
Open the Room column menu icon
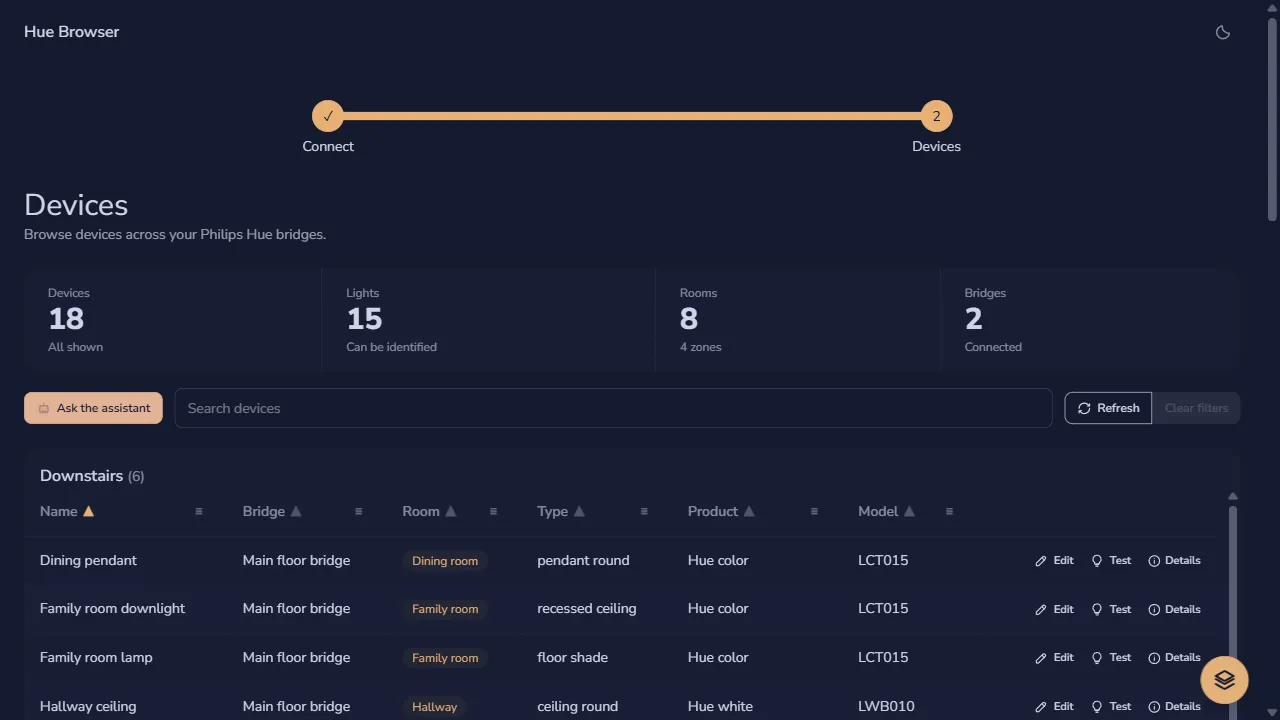[x=493, y=511]
